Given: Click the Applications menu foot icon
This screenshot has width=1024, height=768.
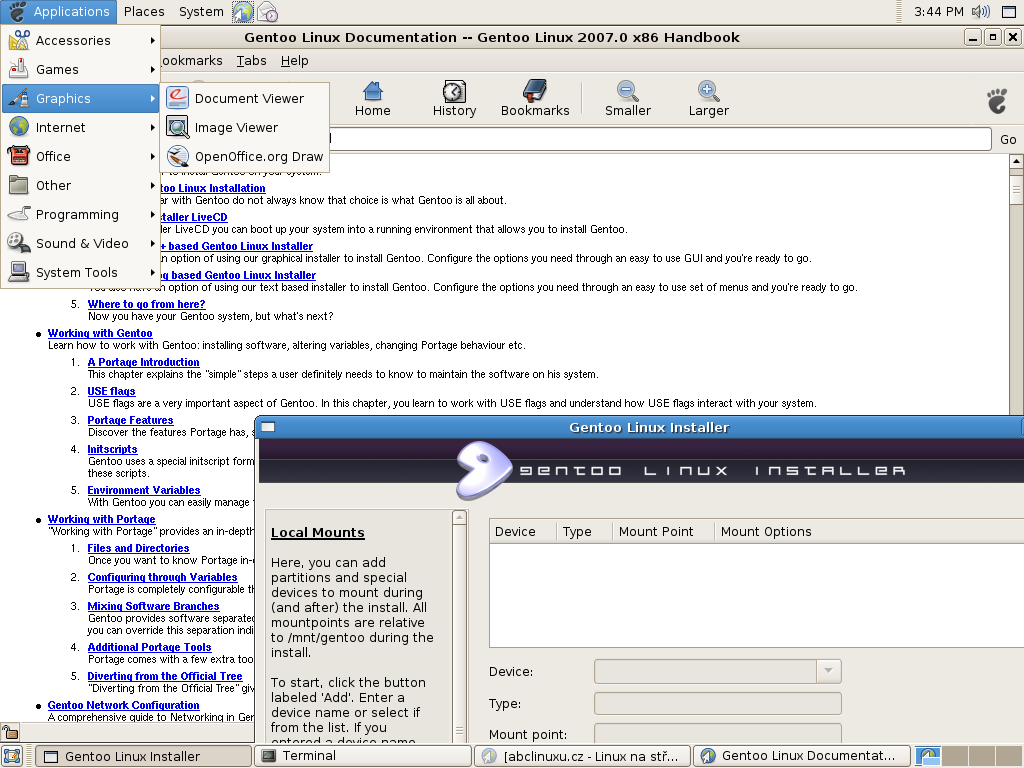Looking at the screenshot, I should click(x=17, y=11).
